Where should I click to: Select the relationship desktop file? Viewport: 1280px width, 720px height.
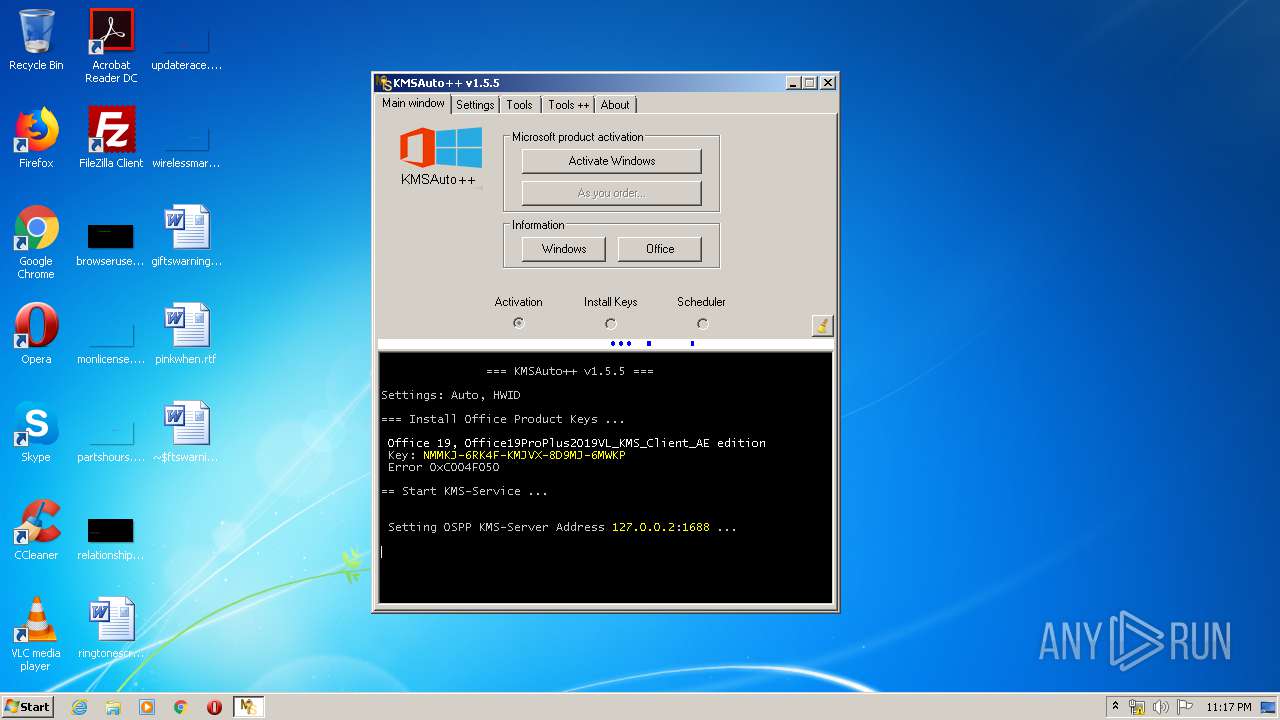tap(111, 536)
